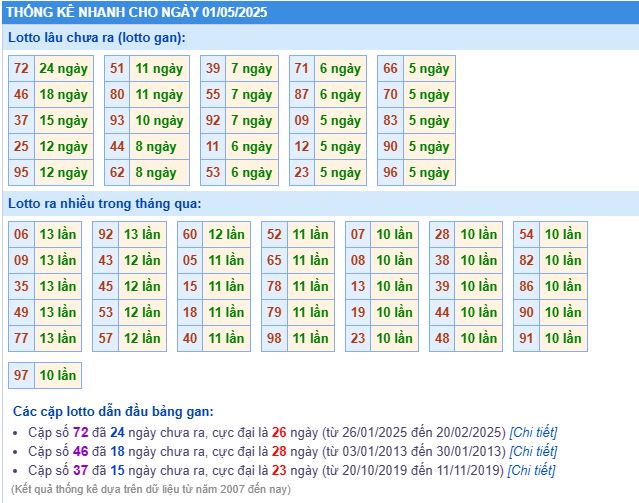Select lotto number 86 in frequency table
The height and width of the screenshot is (503, 639).
click(527, 286)
